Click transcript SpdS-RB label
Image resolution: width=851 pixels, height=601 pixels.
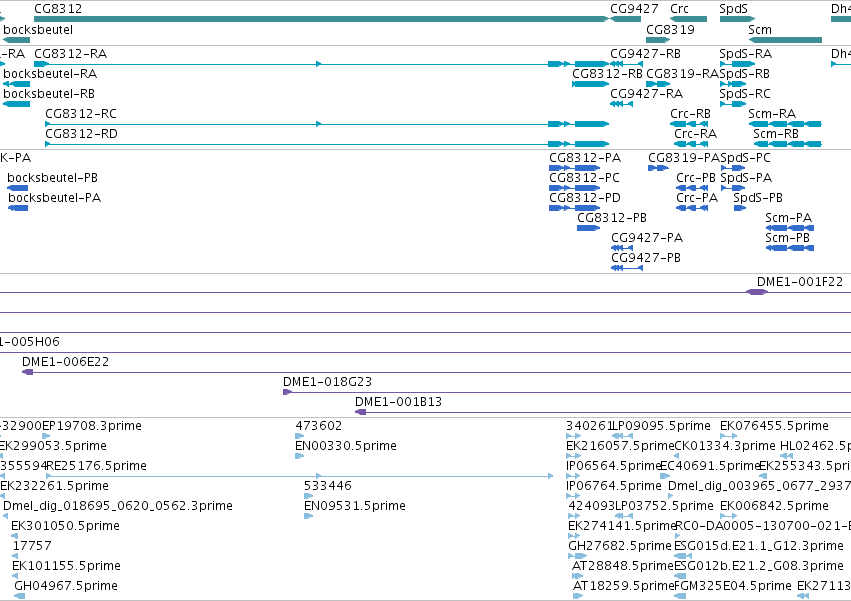tap(745, 74)
